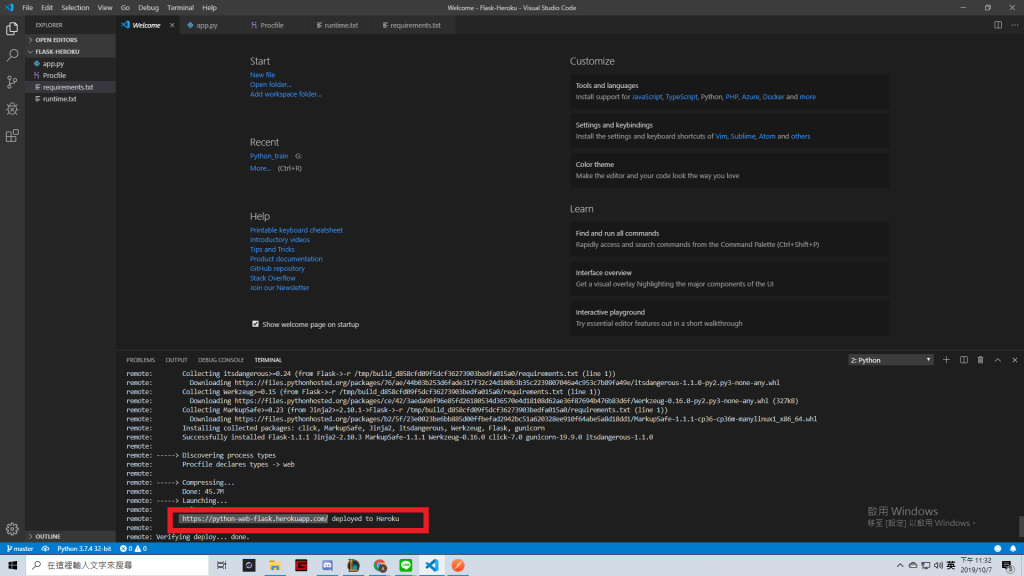Create a new terminal with plus icon
The width and height of the screenshot is (1024, 576).
point(946,360)
